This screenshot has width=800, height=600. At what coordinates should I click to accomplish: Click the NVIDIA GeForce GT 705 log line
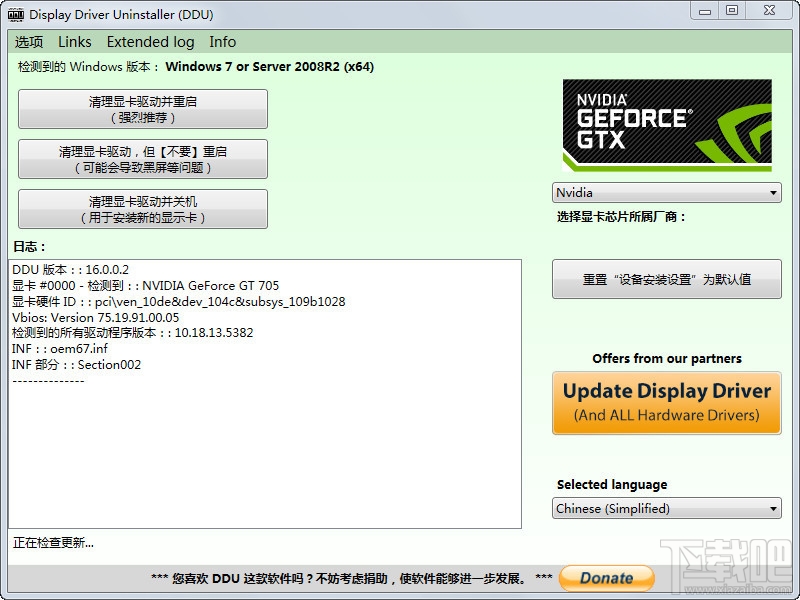[x=145, y=285]
